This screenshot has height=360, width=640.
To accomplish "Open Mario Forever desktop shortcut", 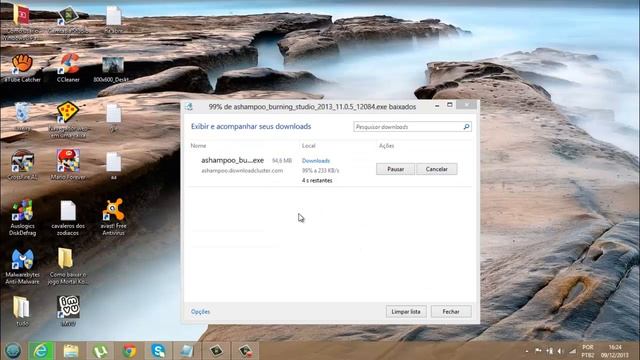I will tap(68, 164).
